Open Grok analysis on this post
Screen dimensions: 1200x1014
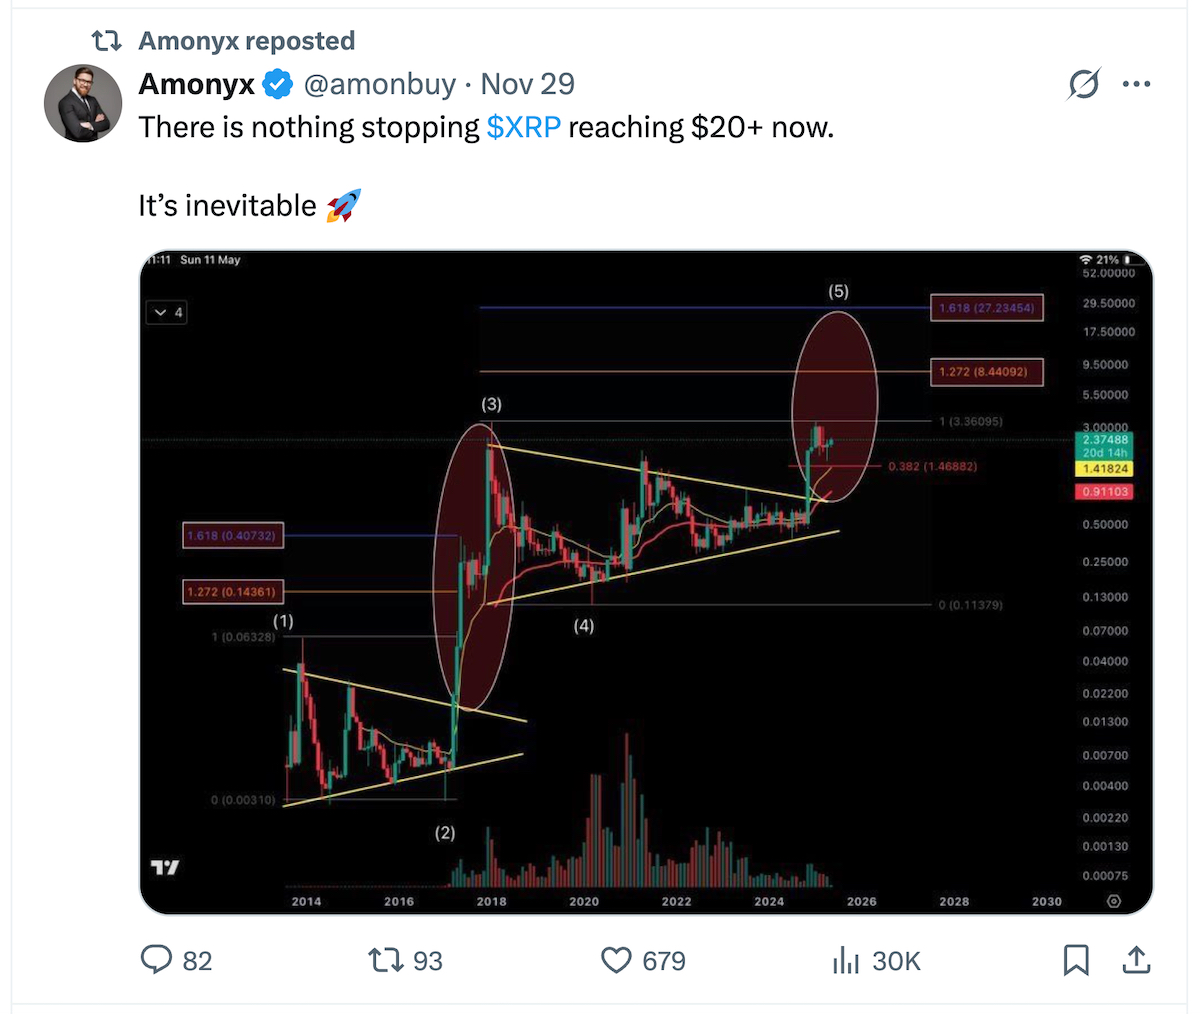[1084, 84]
